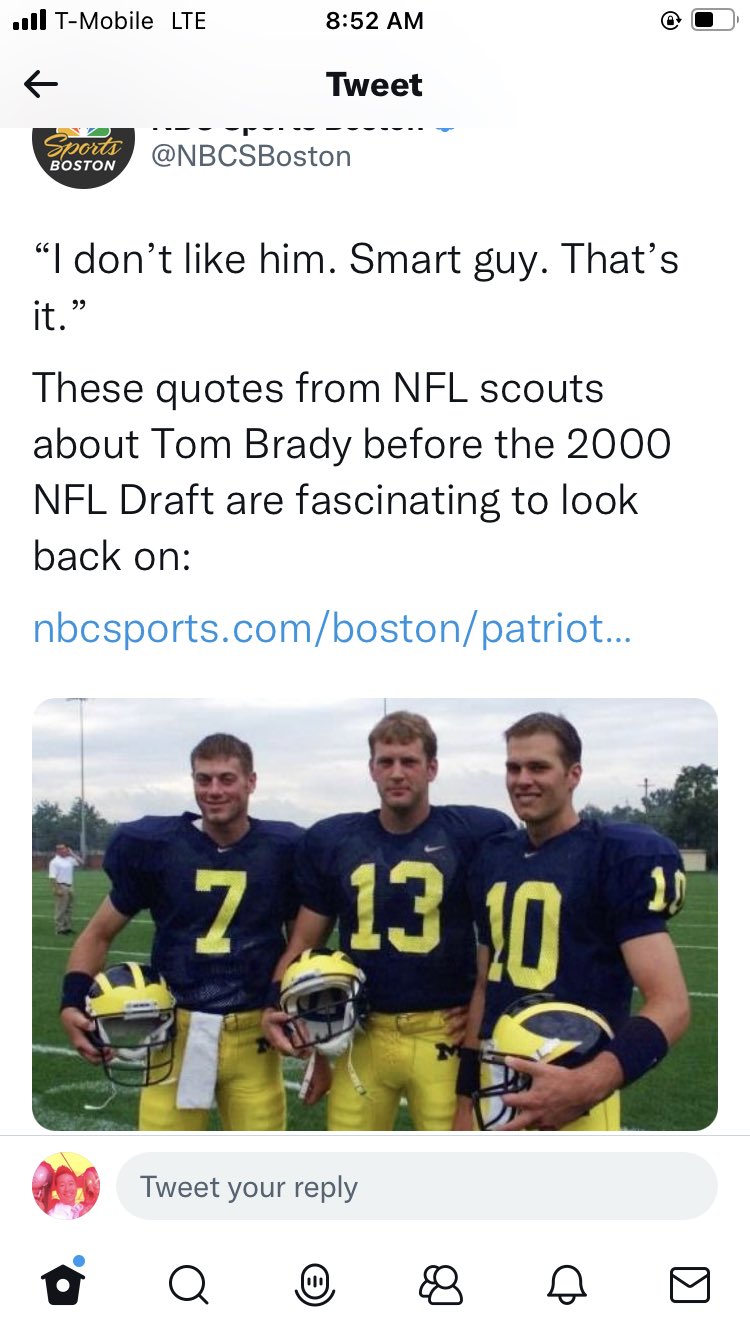Tap your own profile avatar near the reply box
This screenshot has height=1334, width=750.
pos(62,1187)
